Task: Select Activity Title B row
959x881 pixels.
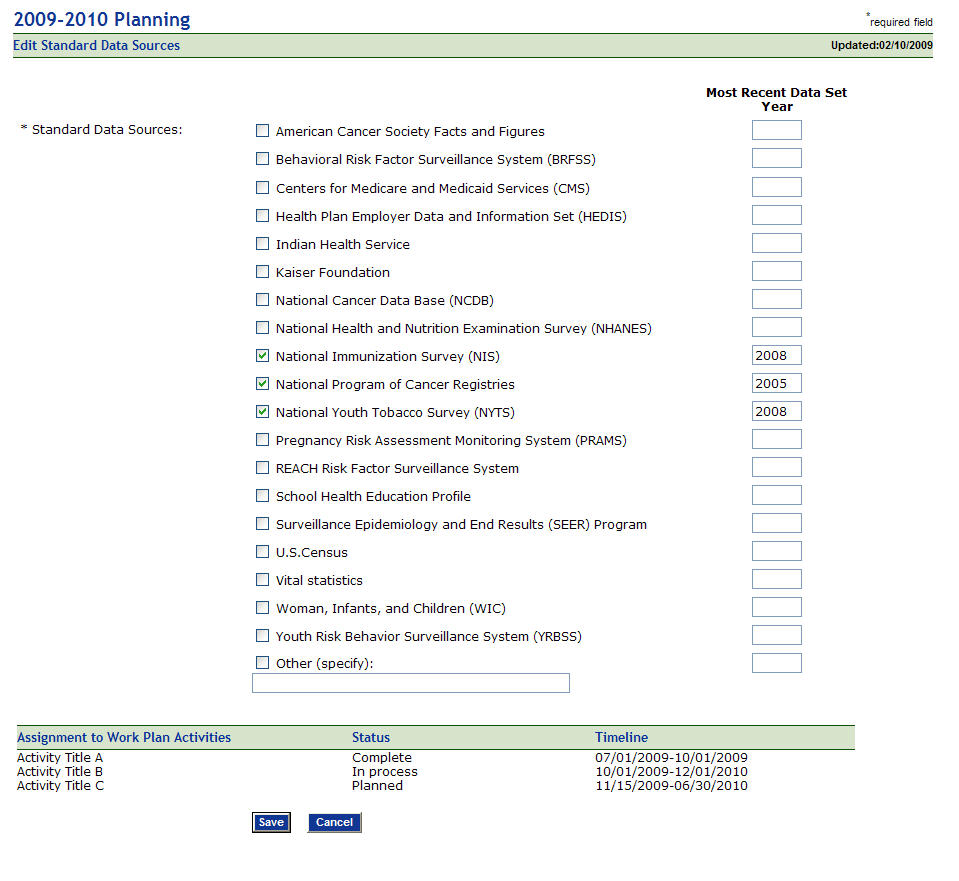Action: pos(60,771)
